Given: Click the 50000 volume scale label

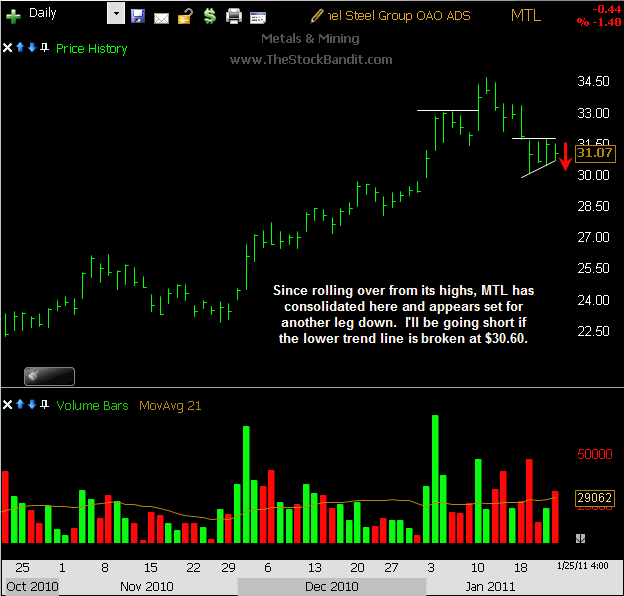Looking at the screenshot, I should pos(595,454).
